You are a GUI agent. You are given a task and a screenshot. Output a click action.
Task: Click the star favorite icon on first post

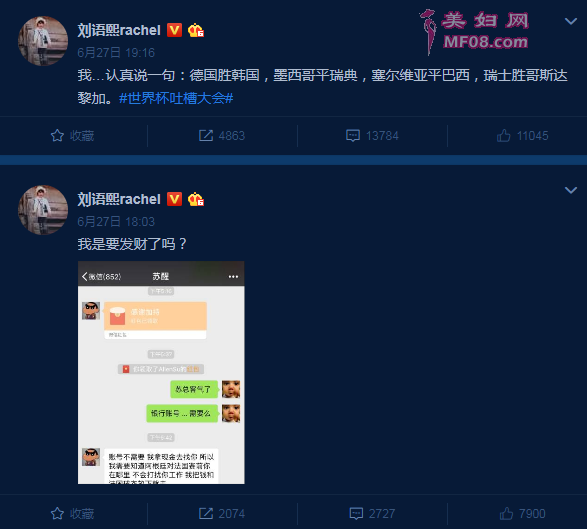point(57,136)
